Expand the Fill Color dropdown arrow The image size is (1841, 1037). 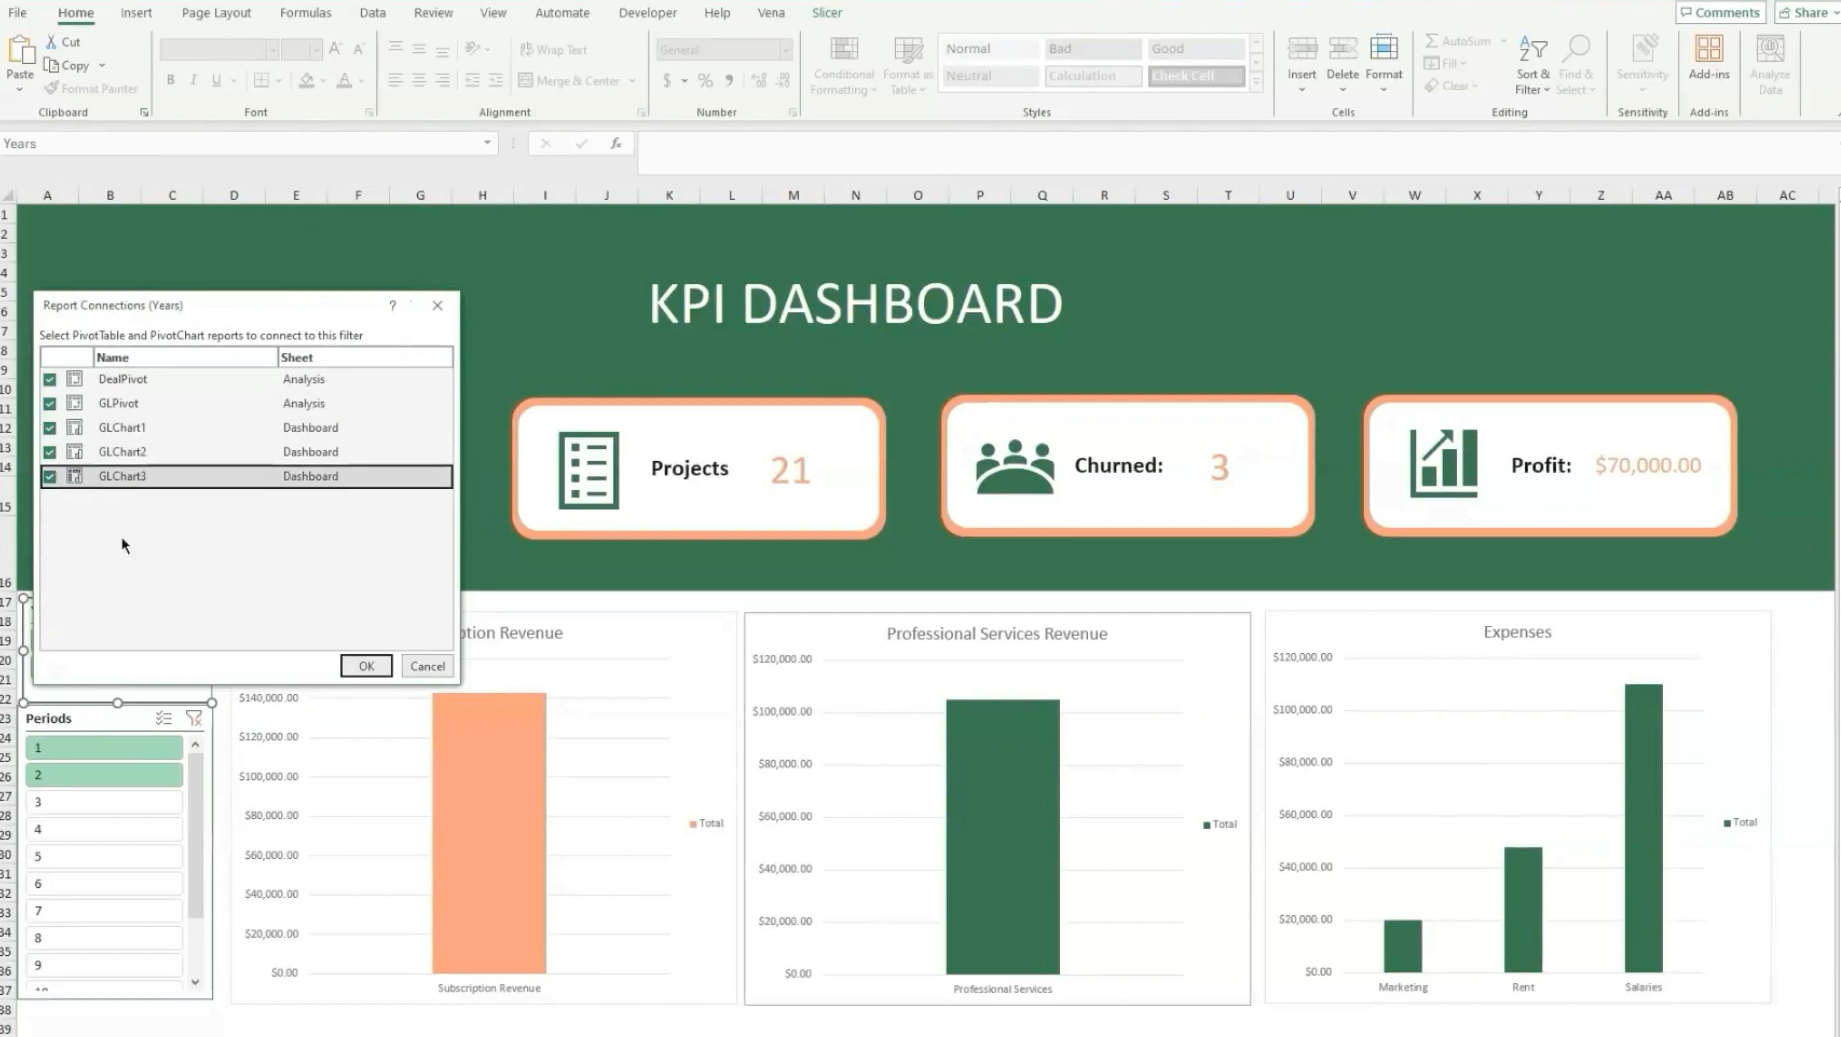pos(322,80)
